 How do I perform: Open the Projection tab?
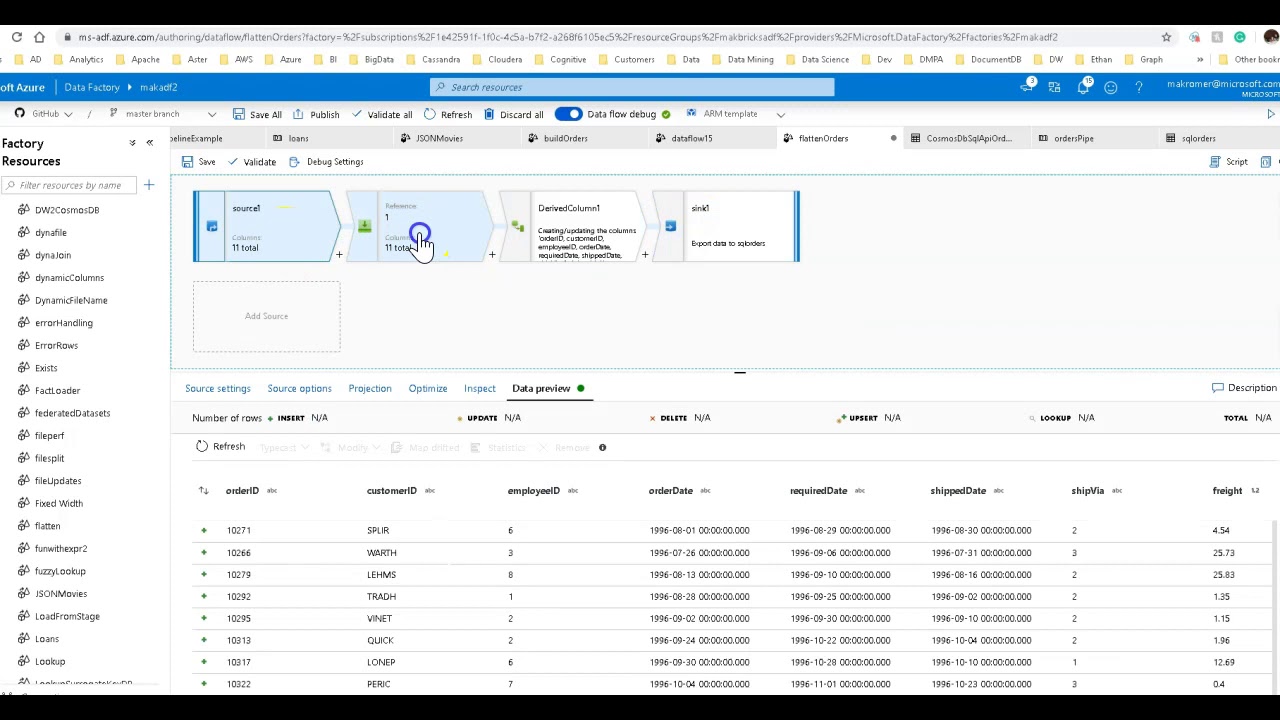click(x=370, y=388)
